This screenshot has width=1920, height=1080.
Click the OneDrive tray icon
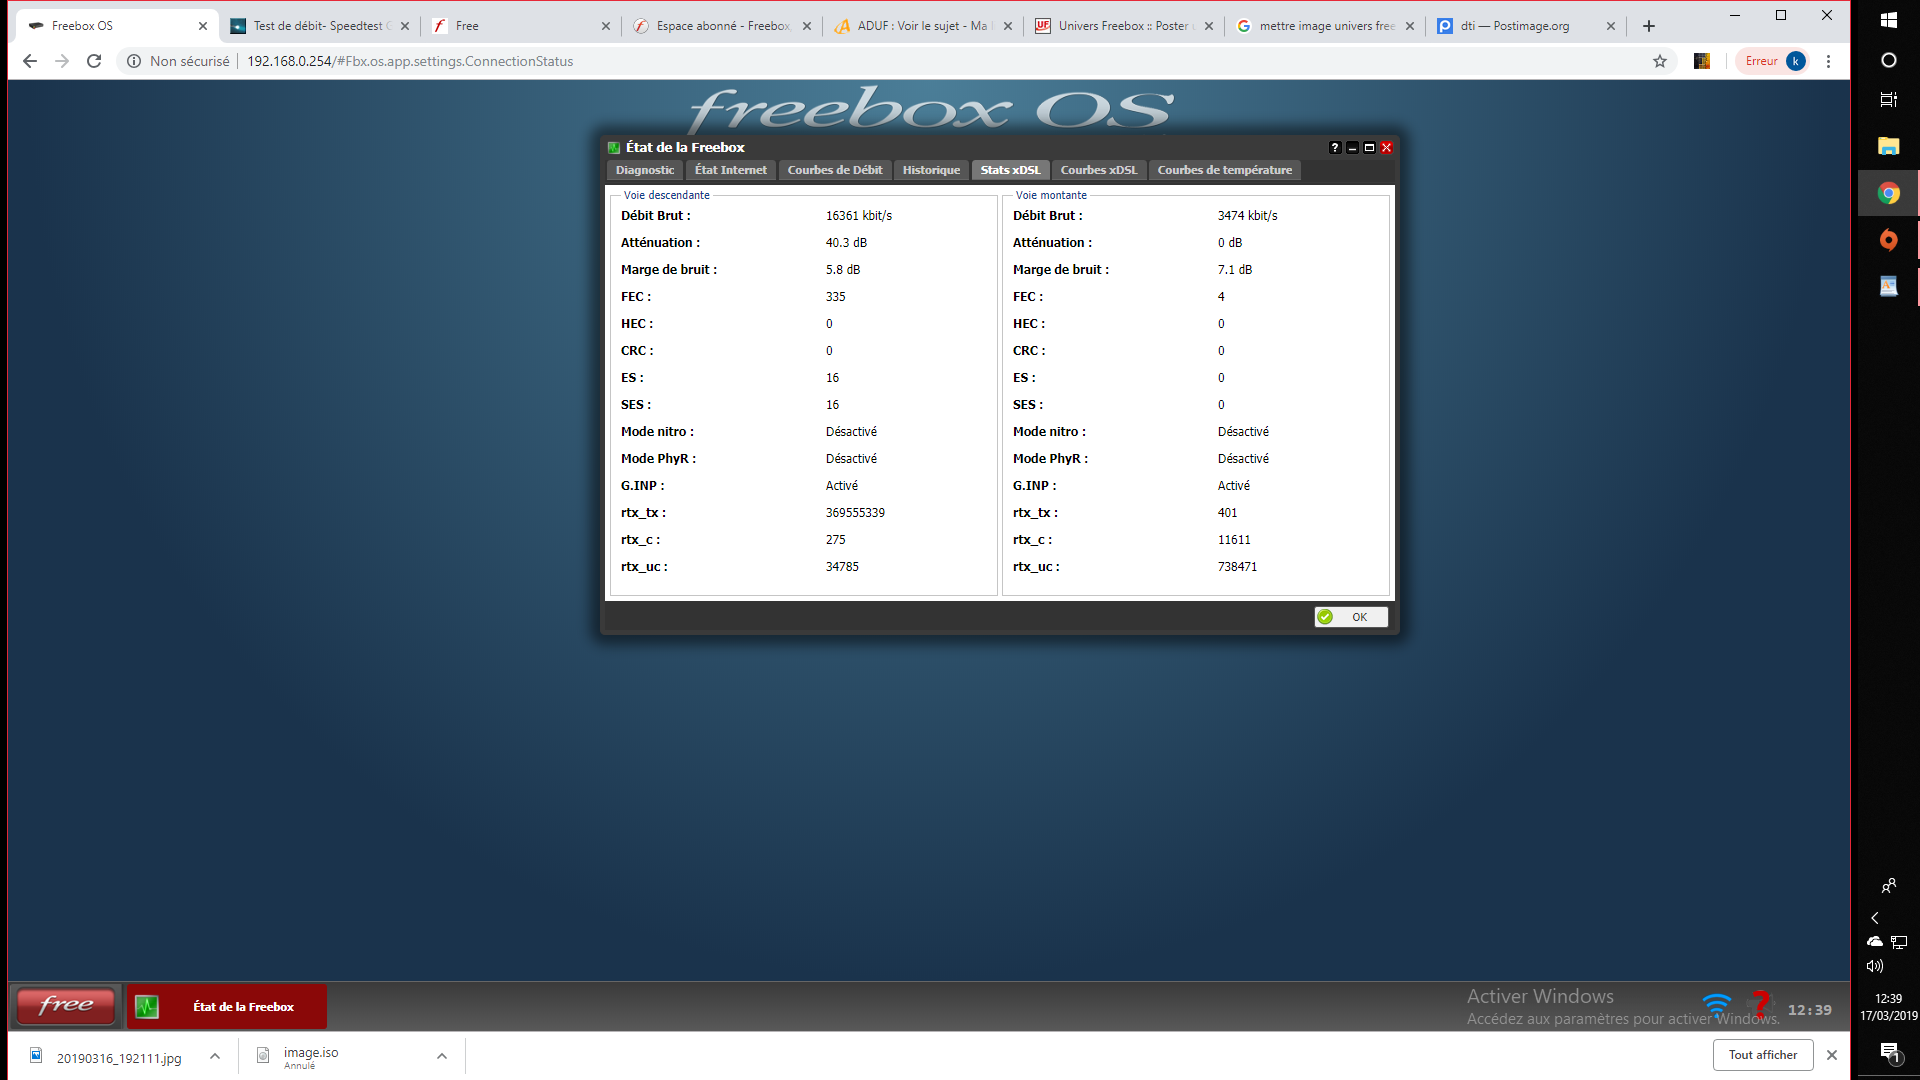pos(1875,942)
